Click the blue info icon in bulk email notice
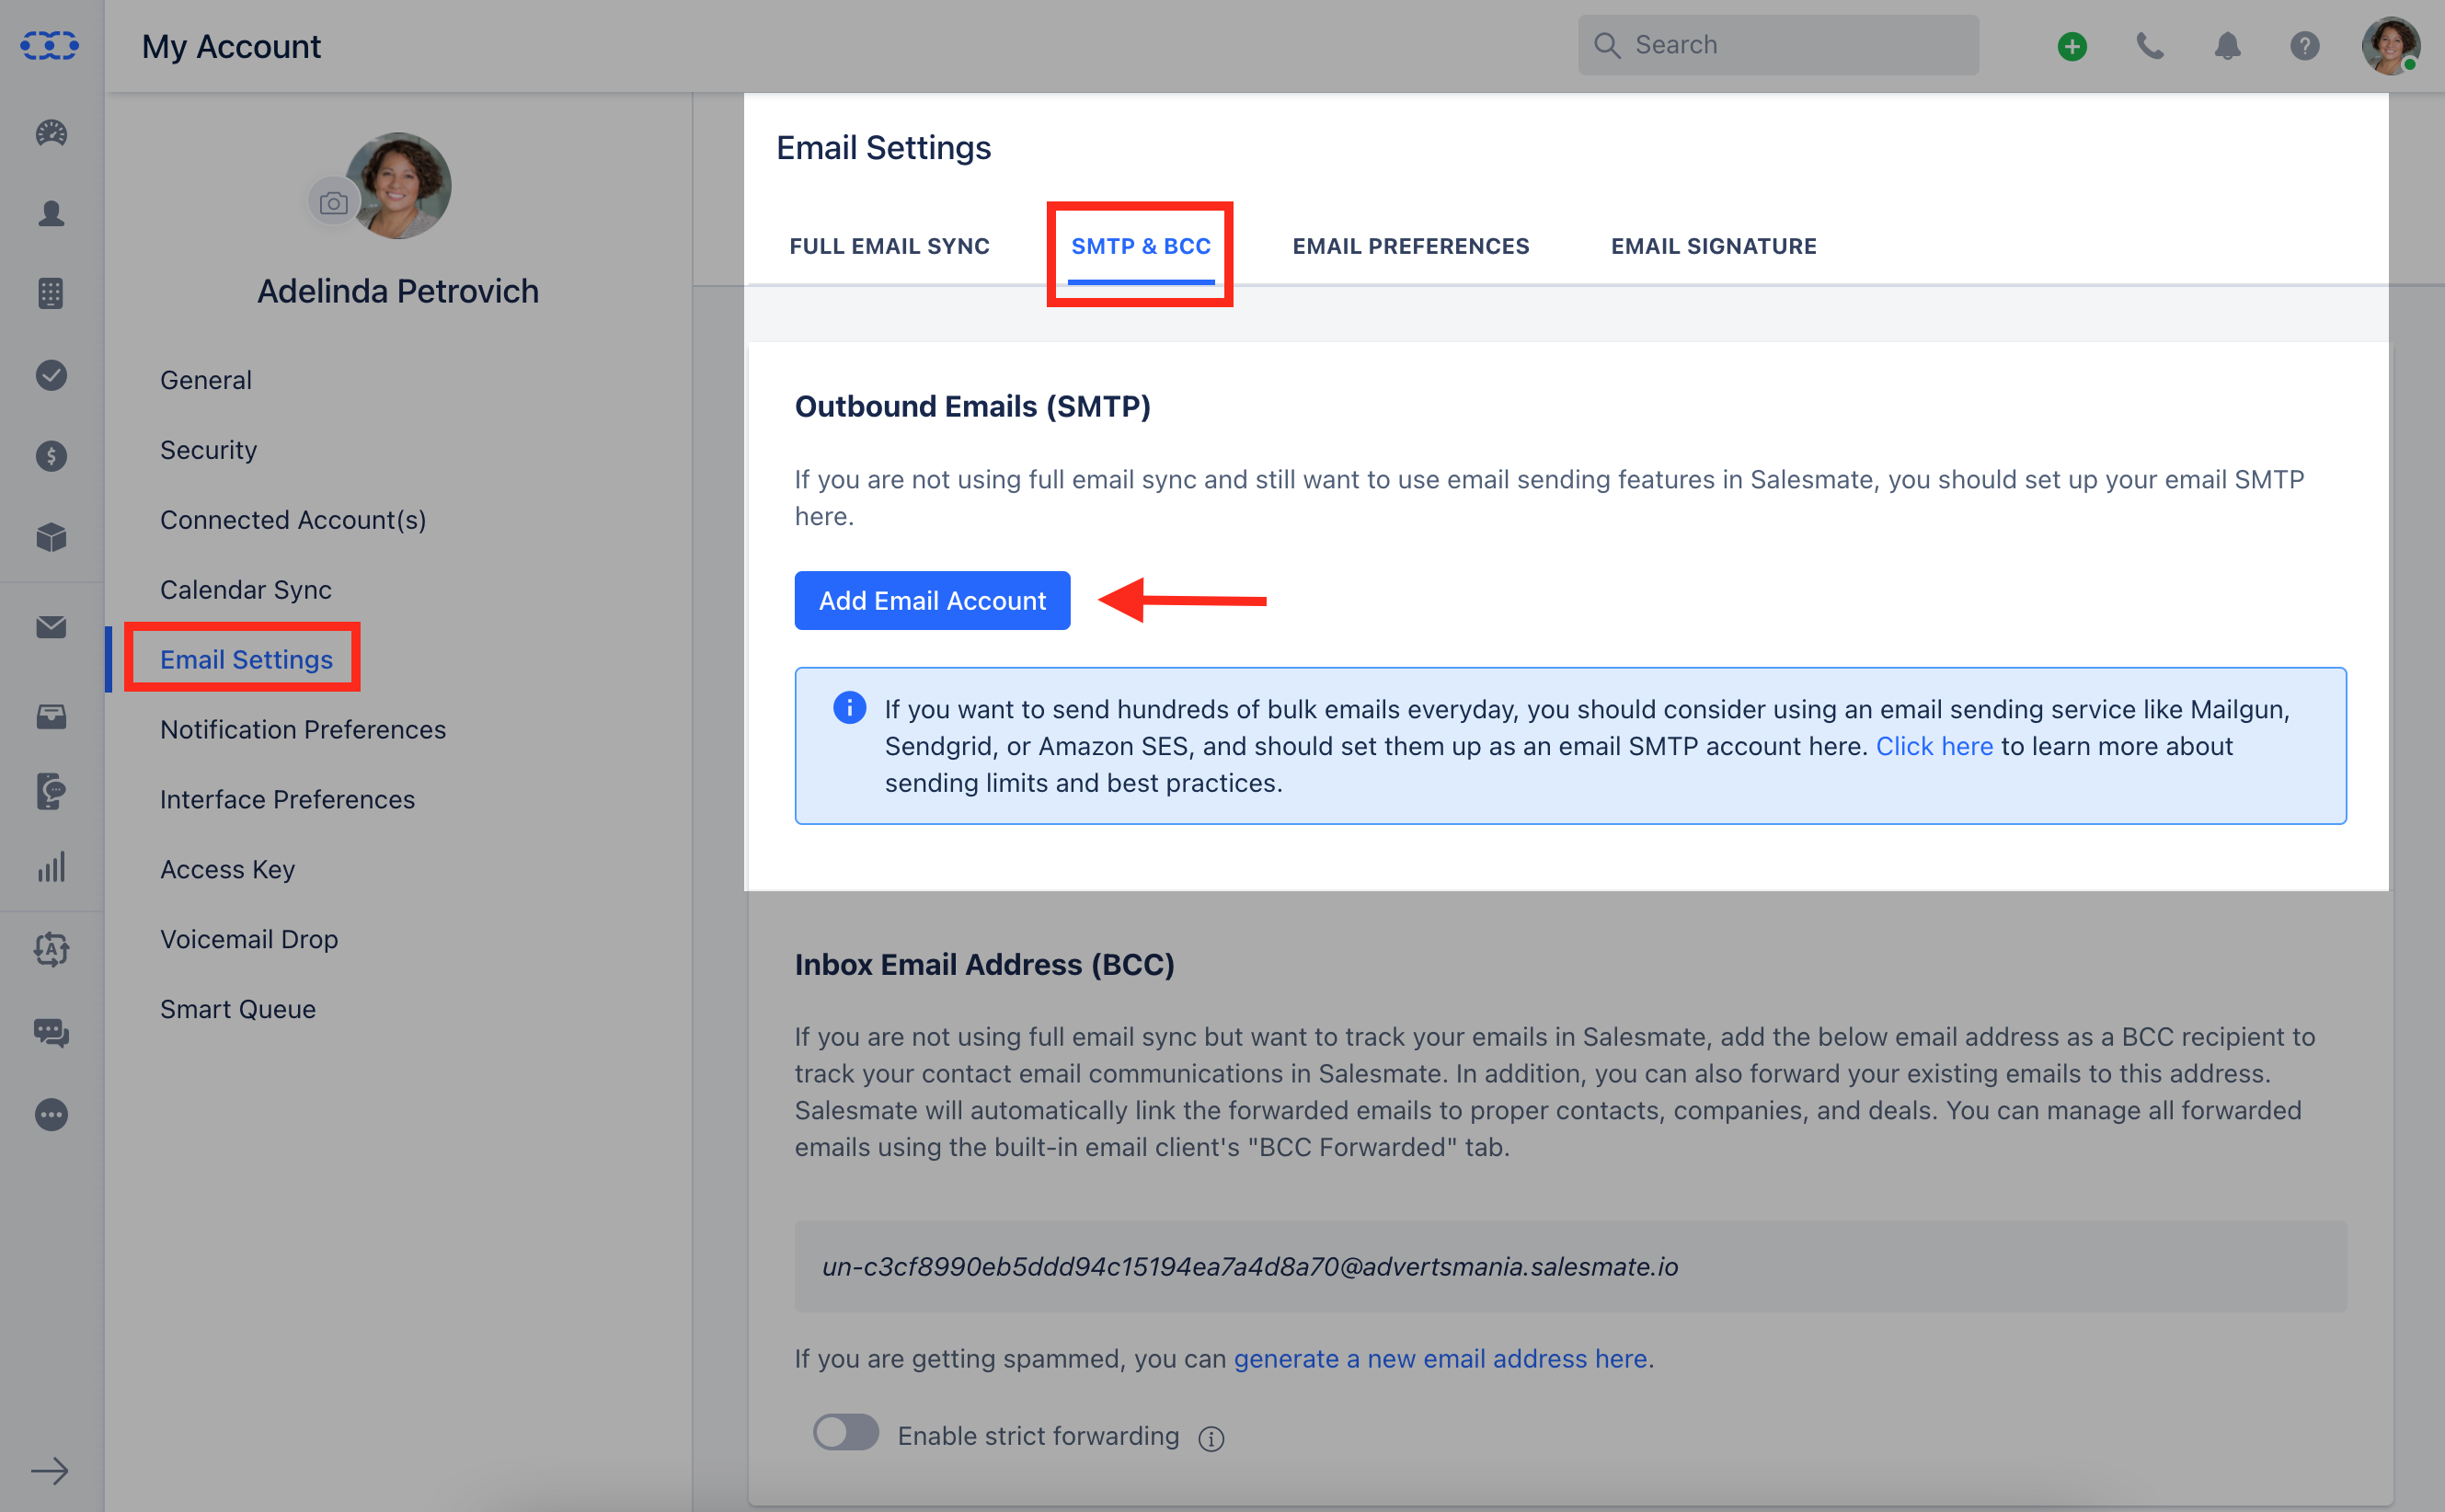Image resolution: width=2445 pixels, height=1512 pixels. pos(850,708)
